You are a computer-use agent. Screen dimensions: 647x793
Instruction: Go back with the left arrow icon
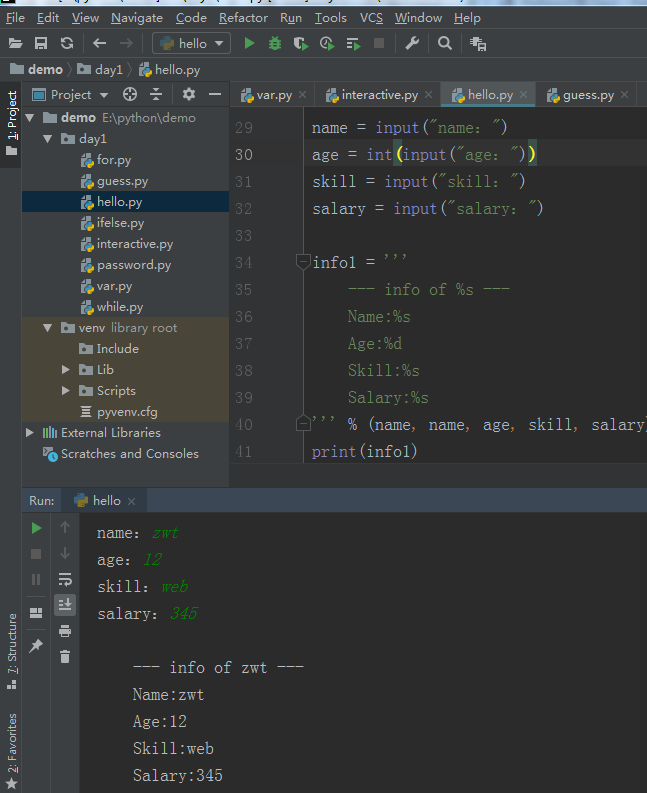coord(99,43)
